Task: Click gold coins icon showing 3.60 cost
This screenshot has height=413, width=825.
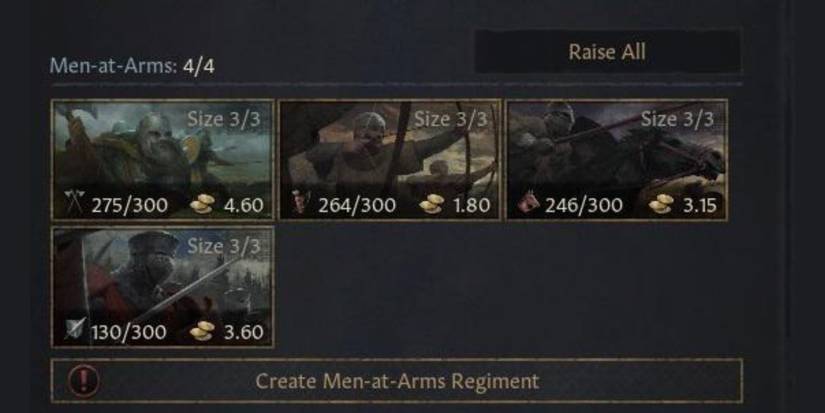Action: pos(202,331)
